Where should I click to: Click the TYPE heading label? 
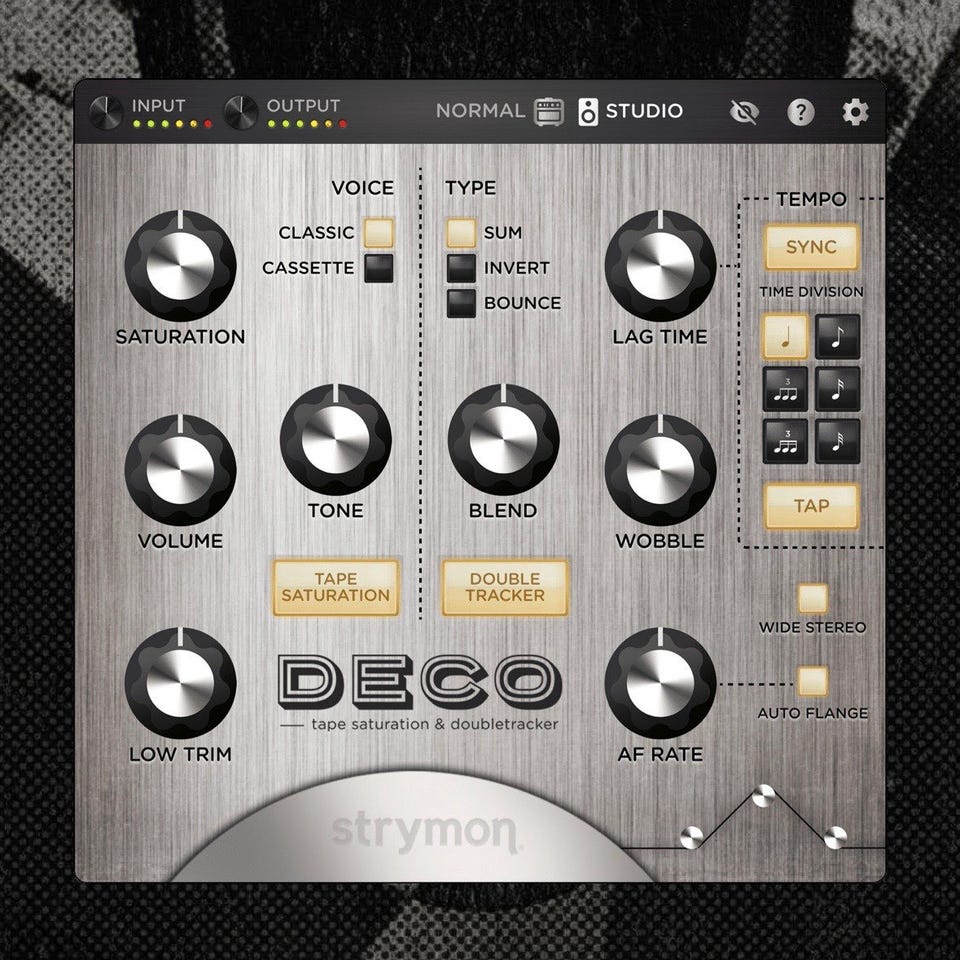click(x=470, y=187)
